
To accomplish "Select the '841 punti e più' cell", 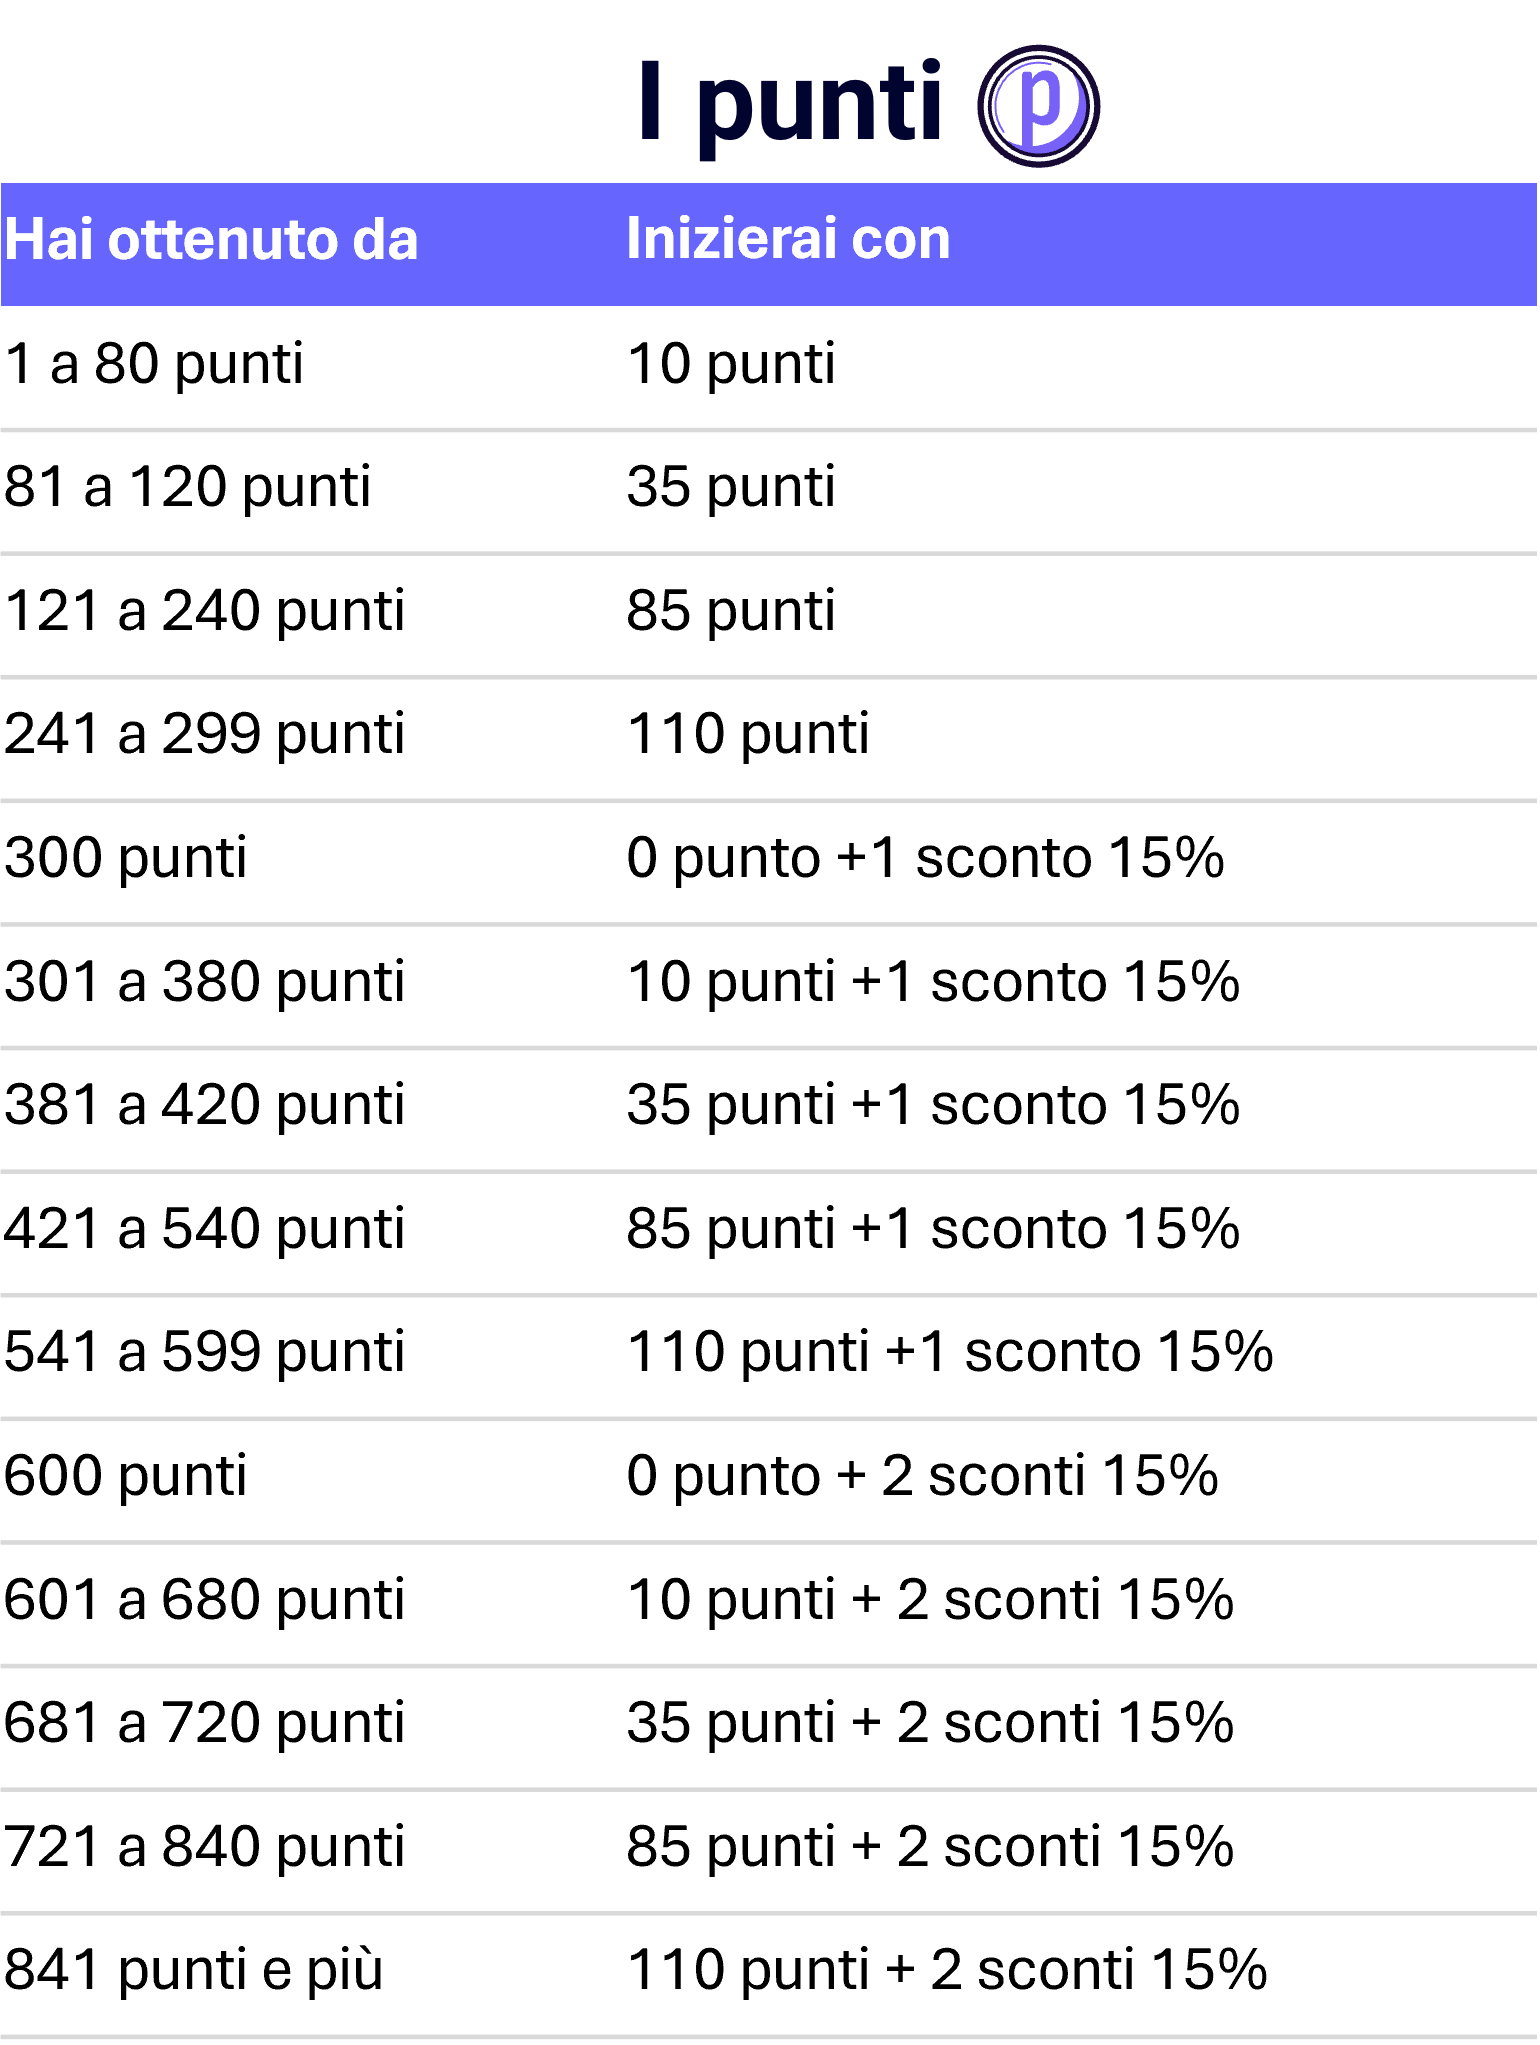I will click(194, 1972).
